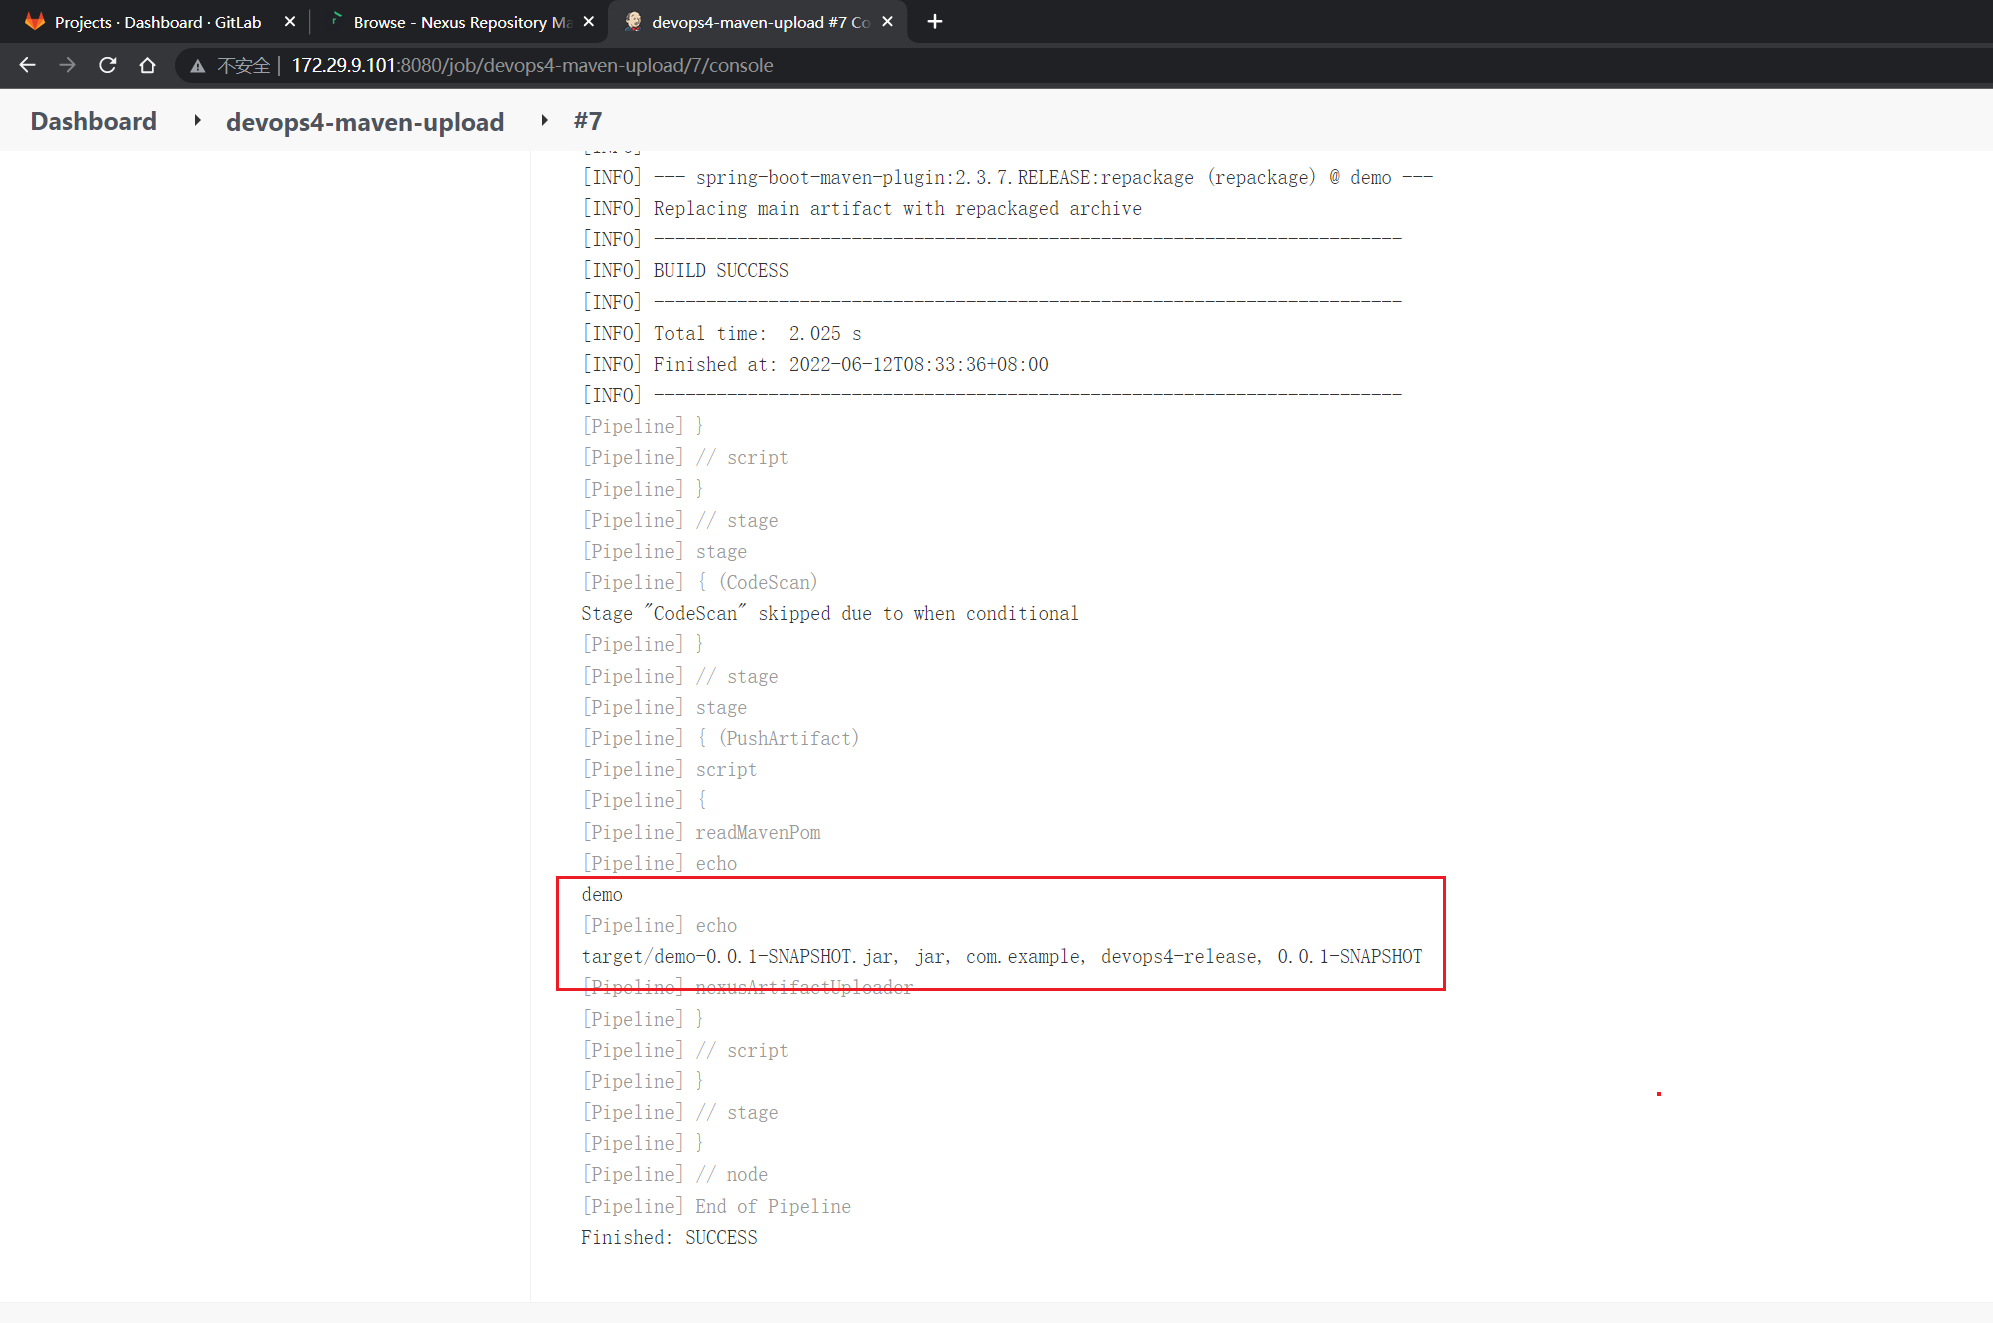Switch to the Browse Nexus Repository tab
The image size is (1993, 1323).
pyautogui.click(x=460, y=22)
